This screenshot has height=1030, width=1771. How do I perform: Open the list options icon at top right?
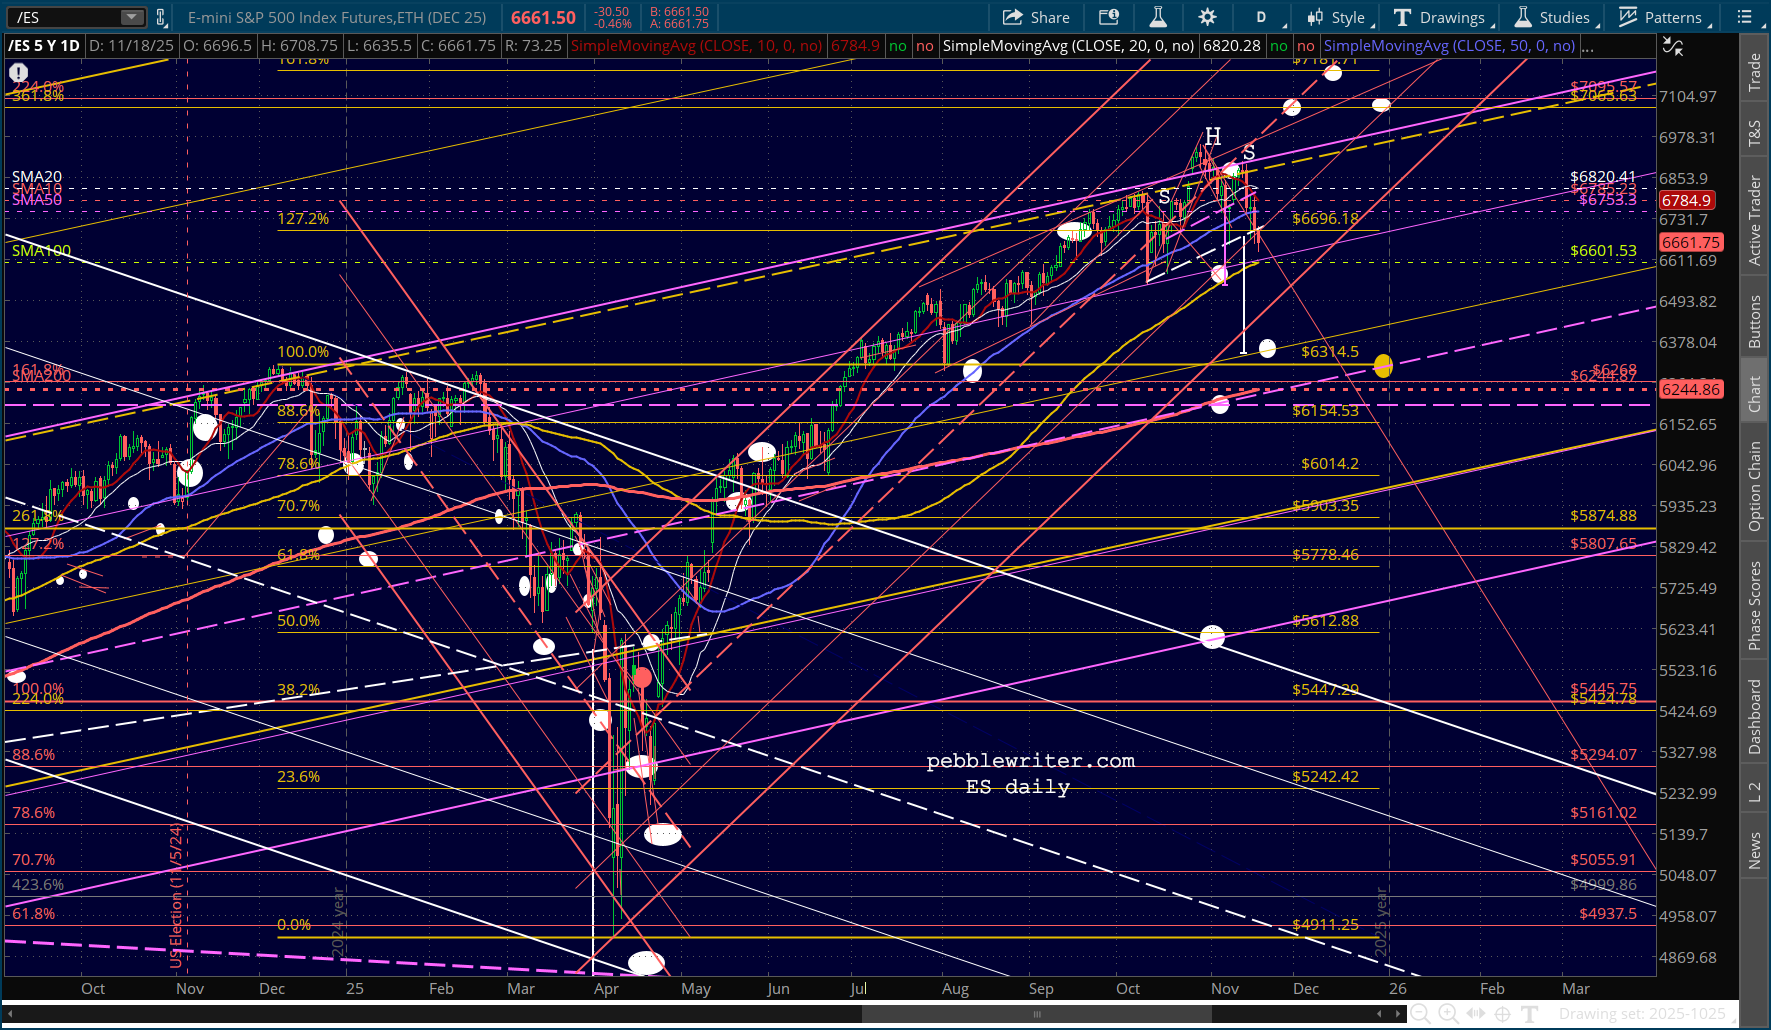pyautogui.click(x=1745, y=17)
